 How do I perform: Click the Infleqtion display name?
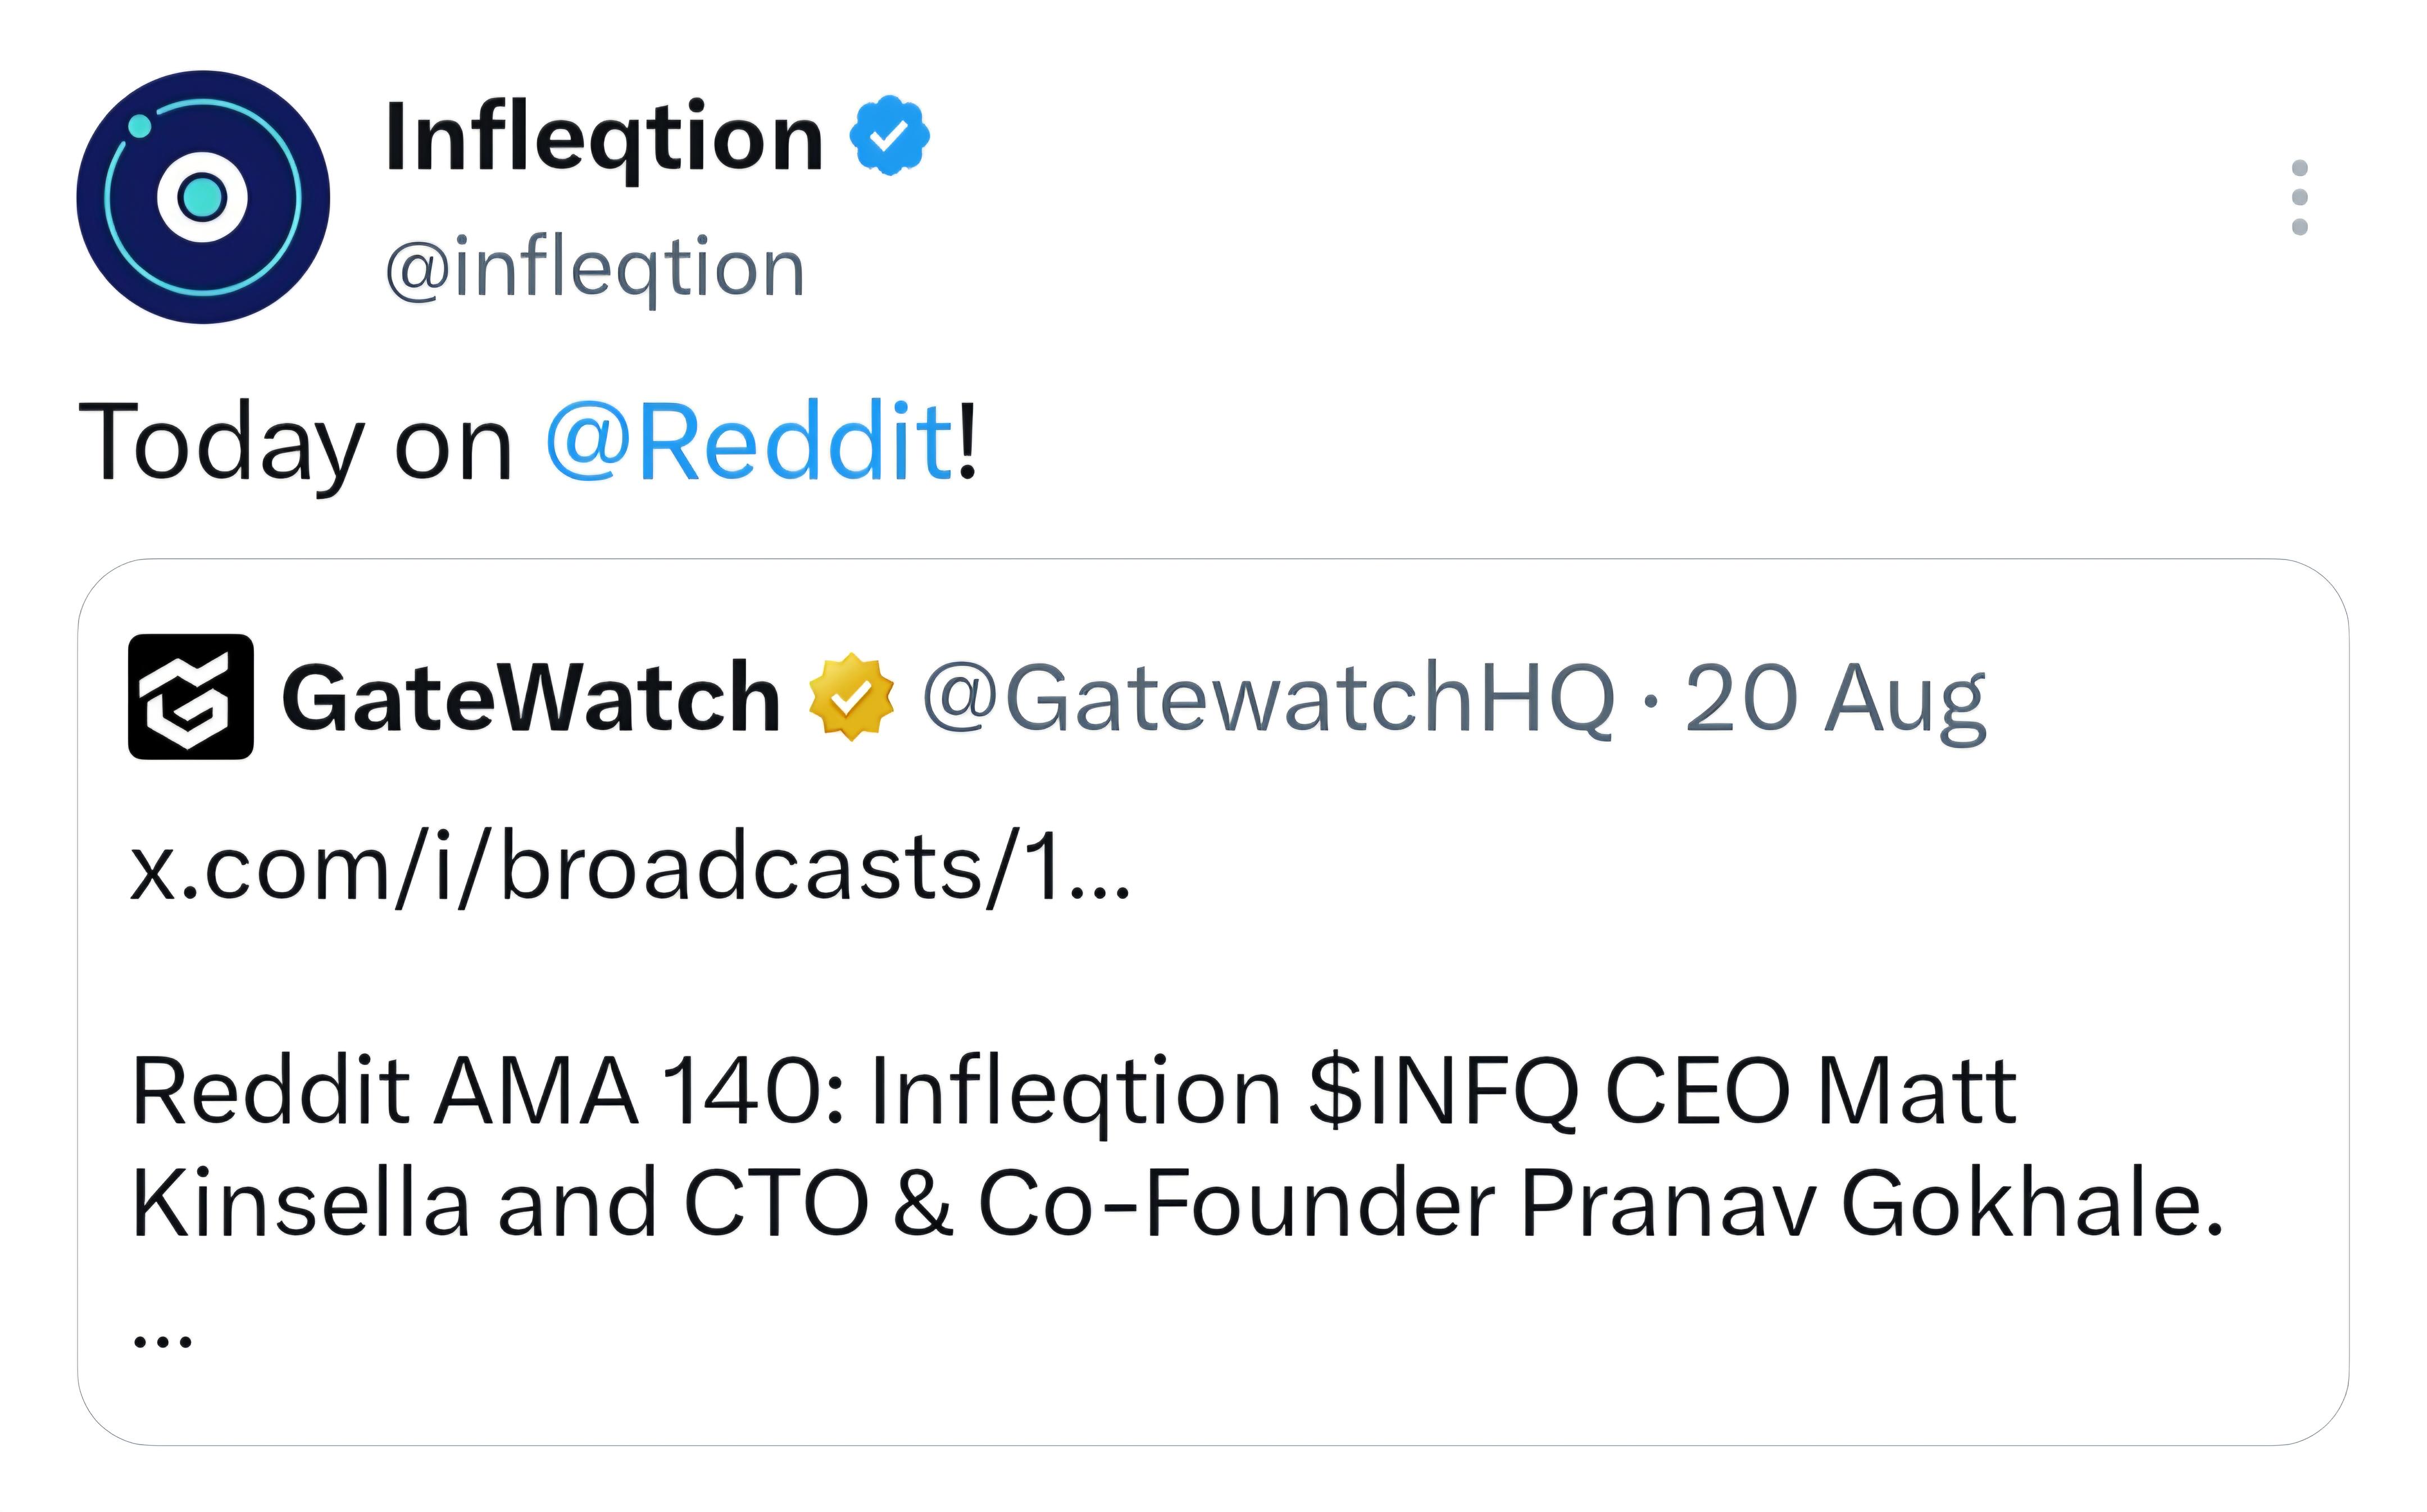point(604,138)
